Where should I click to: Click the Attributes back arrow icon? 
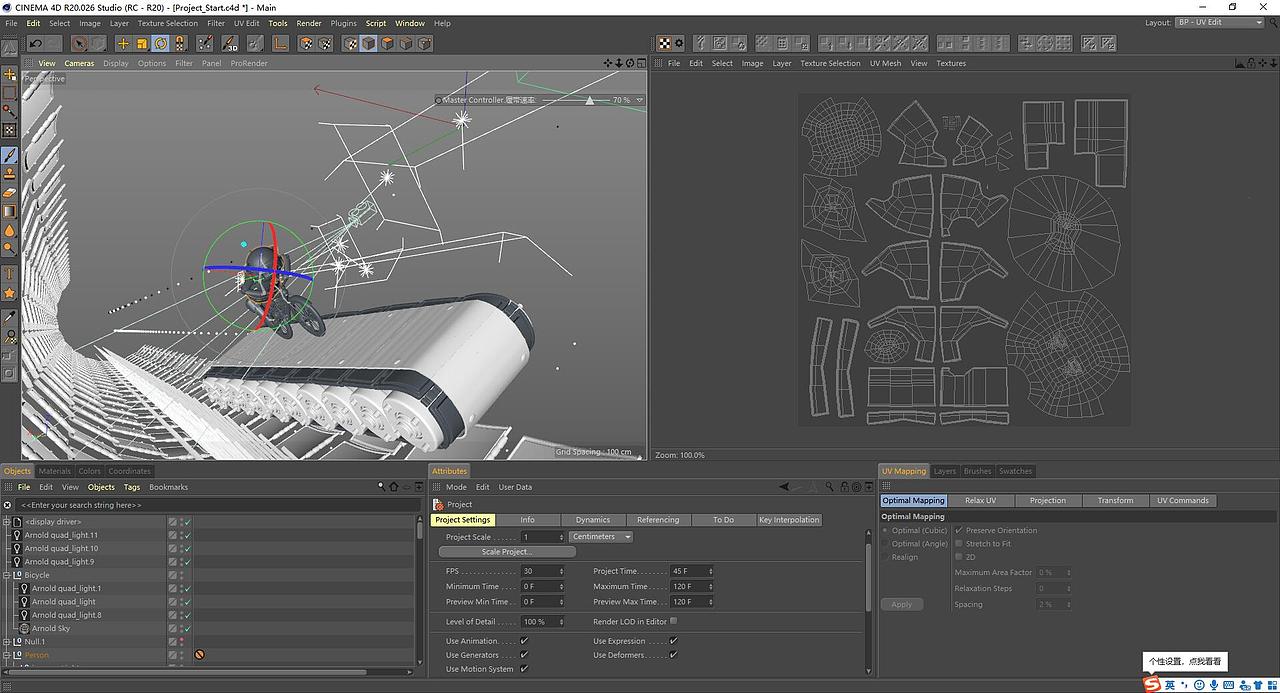(x=786, y=487)
